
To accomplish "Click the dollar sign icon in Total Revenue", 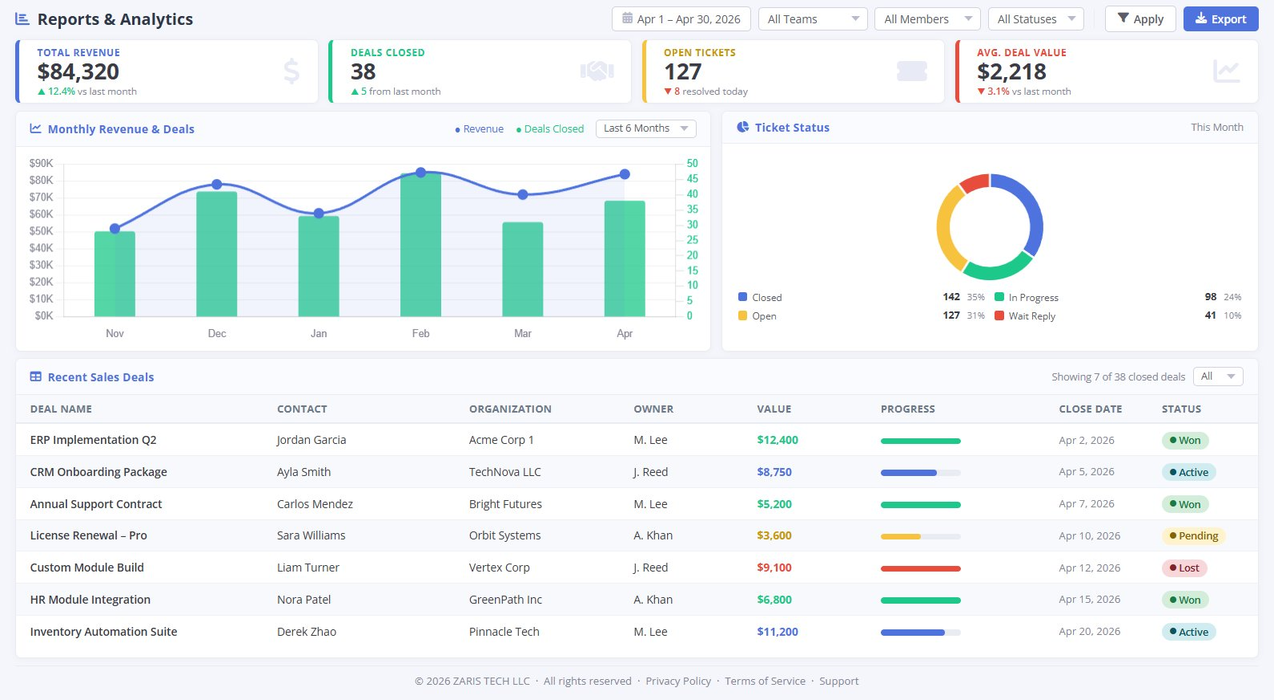I will 291,71.
